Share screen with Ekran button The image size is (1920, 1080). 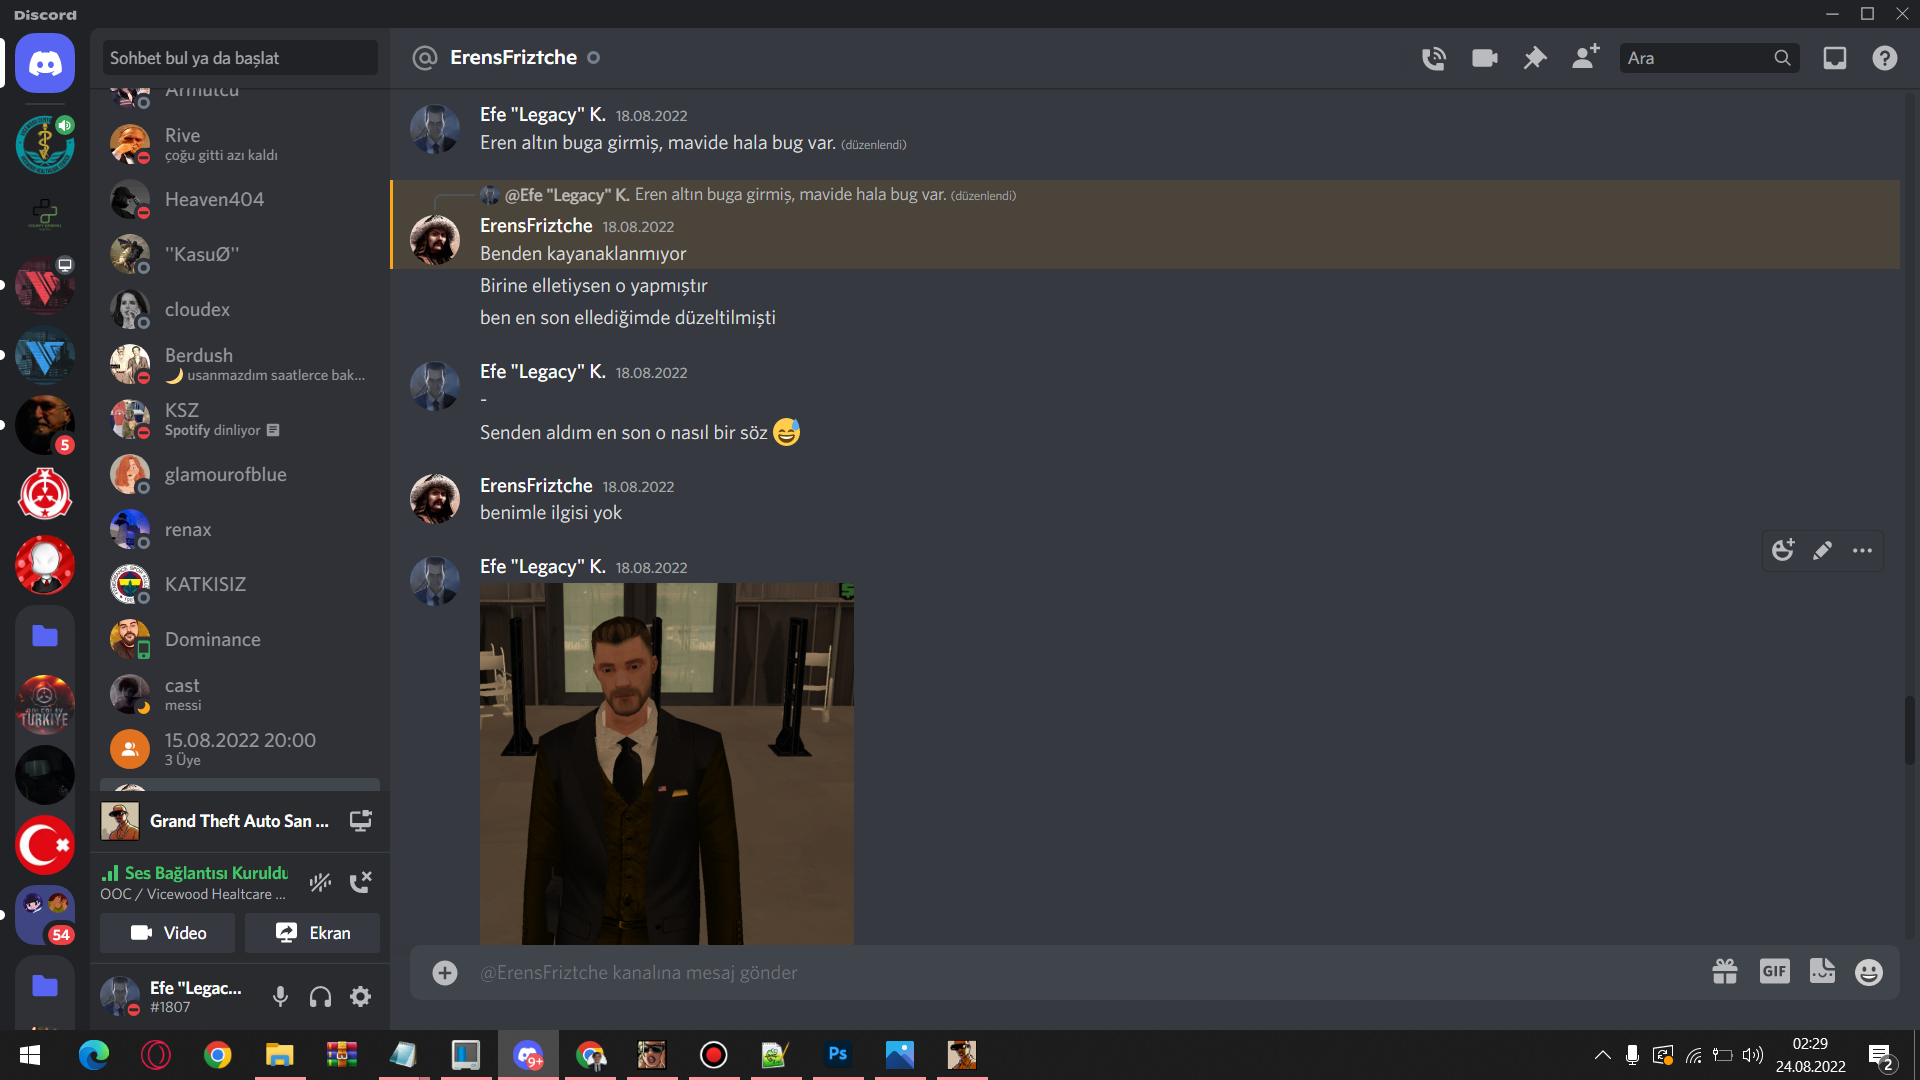point(312,933)
